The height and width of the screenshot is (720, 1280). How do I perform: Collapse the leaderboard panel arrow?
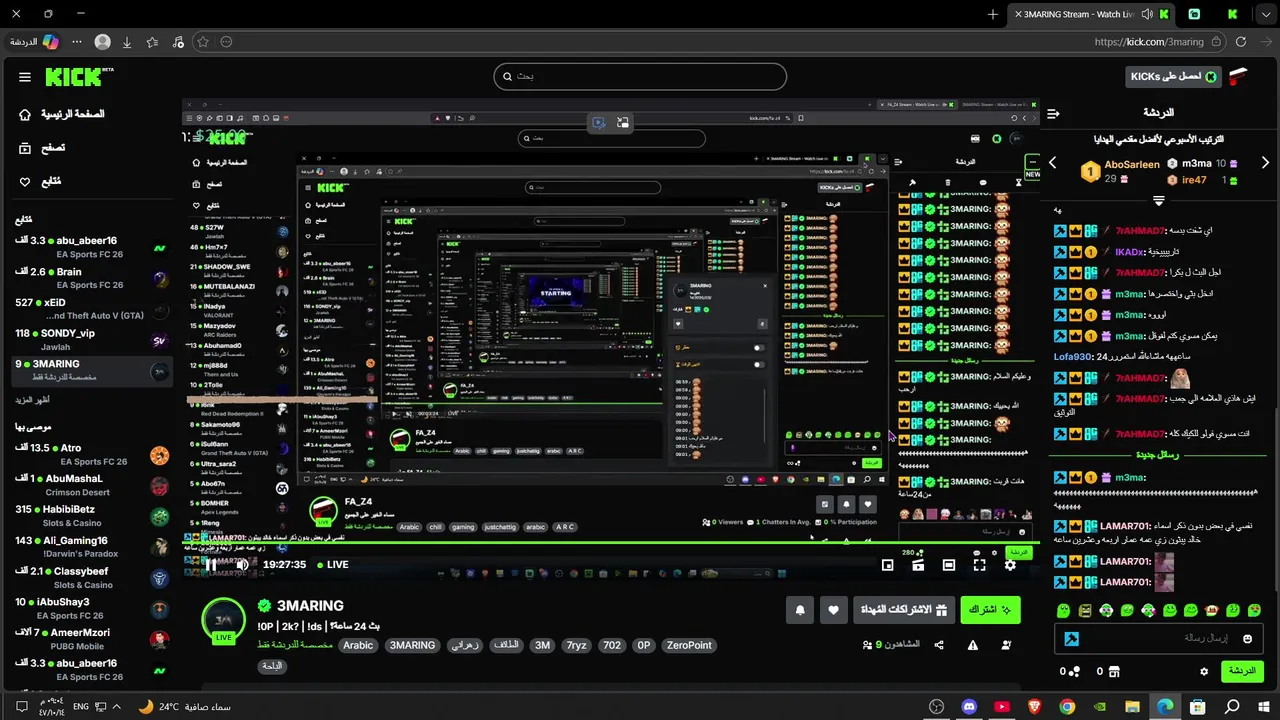coord(1158,201)
